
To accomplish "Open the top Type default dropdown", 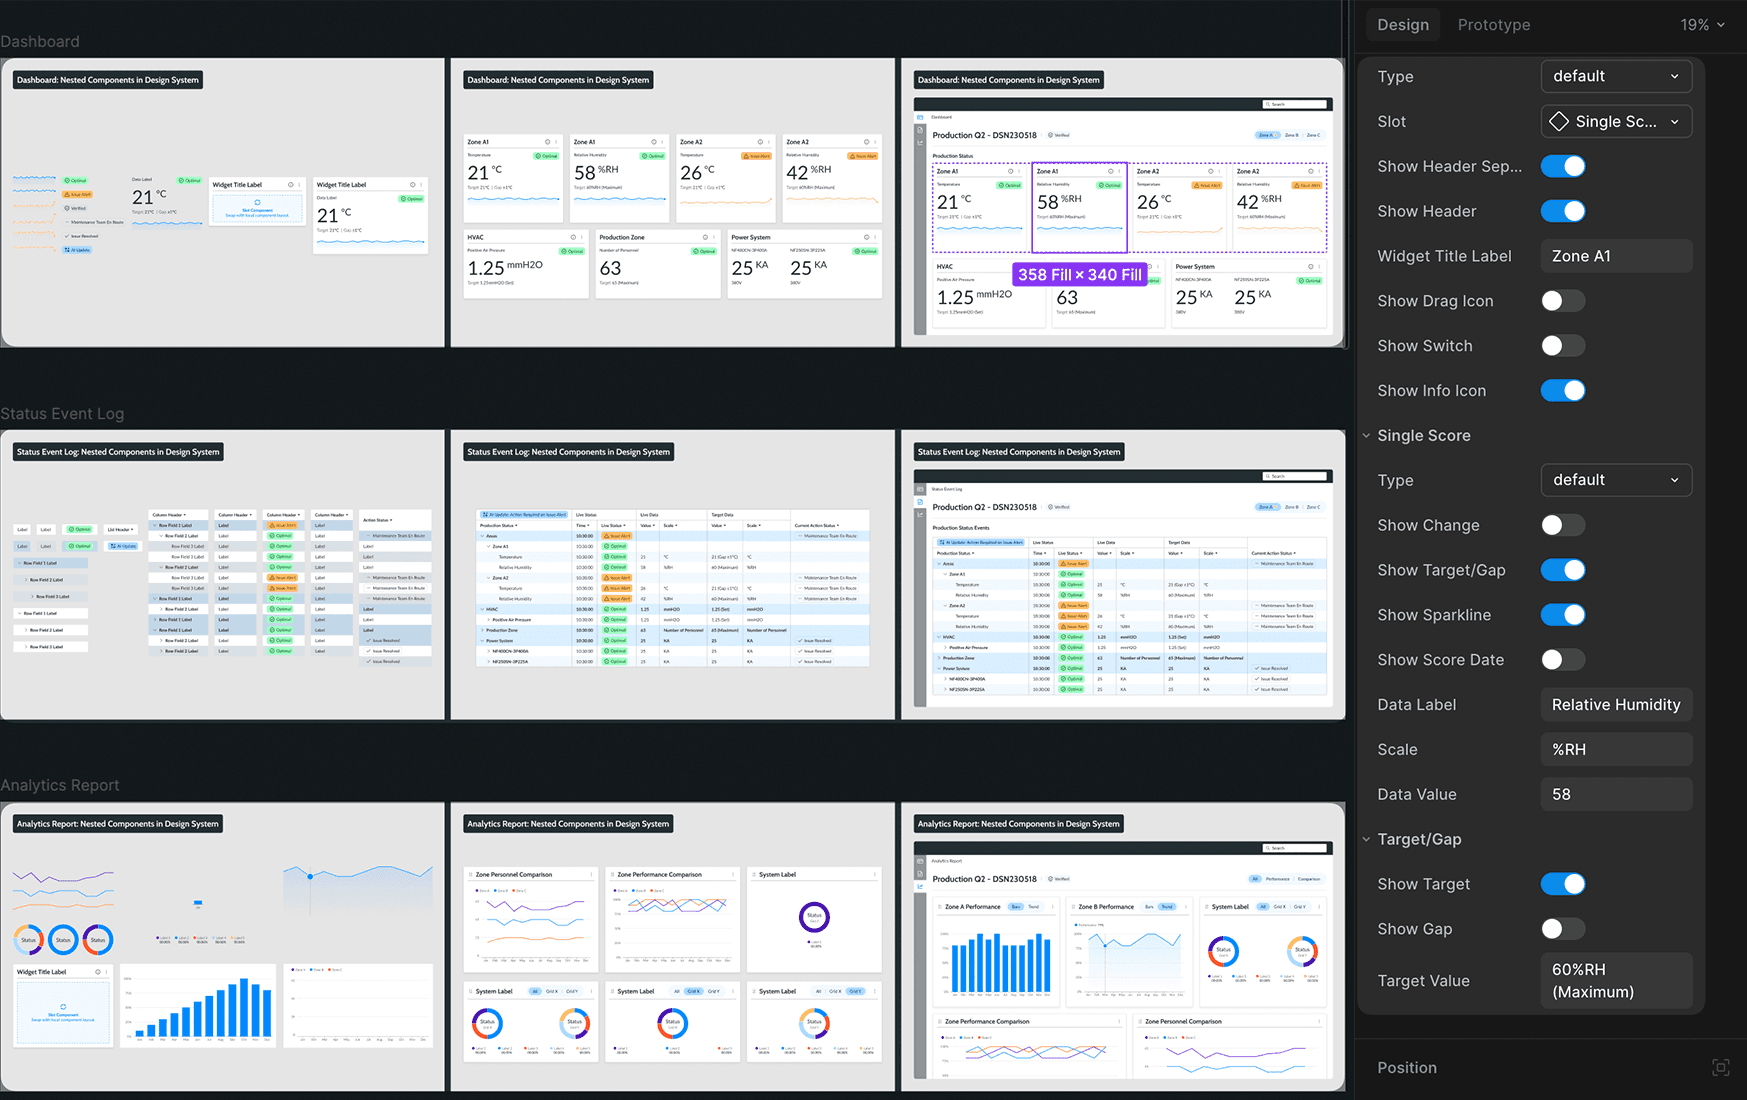I will (1616, 76).
